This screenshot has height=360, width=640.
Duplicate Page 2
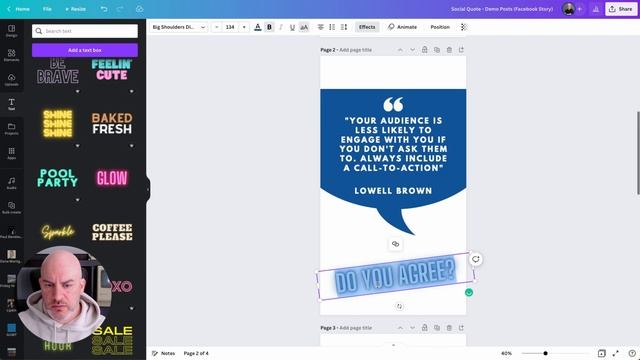437,50
